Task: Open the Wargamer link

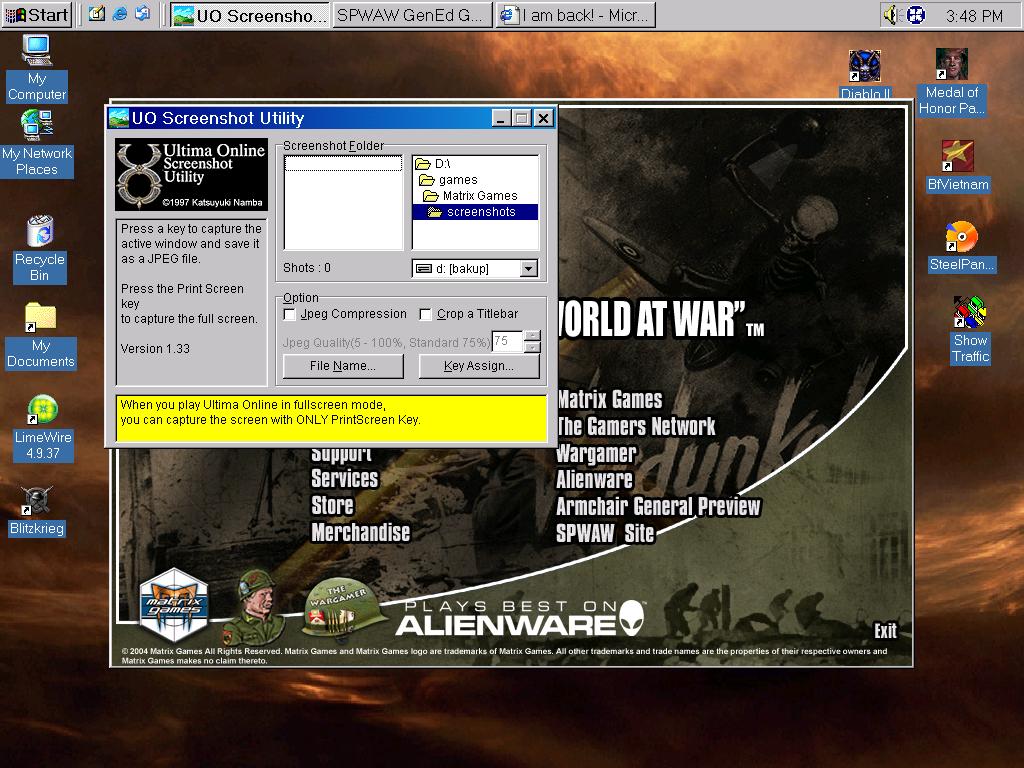Action: [596, 453]
